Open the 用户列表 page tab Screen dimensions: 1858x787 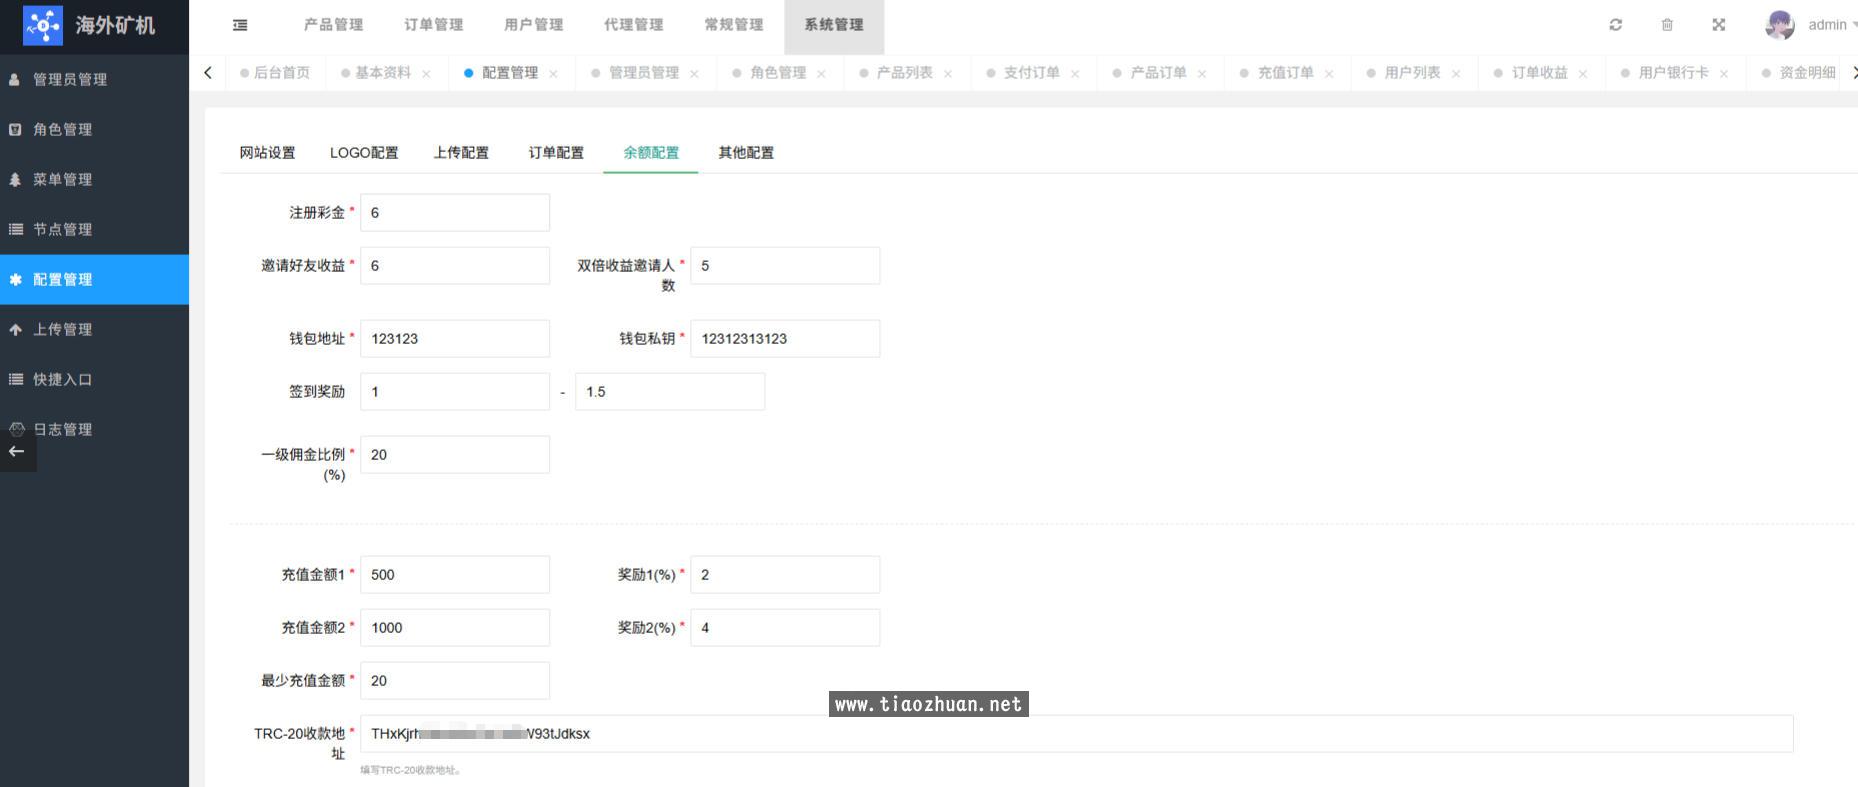click(1411, 73)
